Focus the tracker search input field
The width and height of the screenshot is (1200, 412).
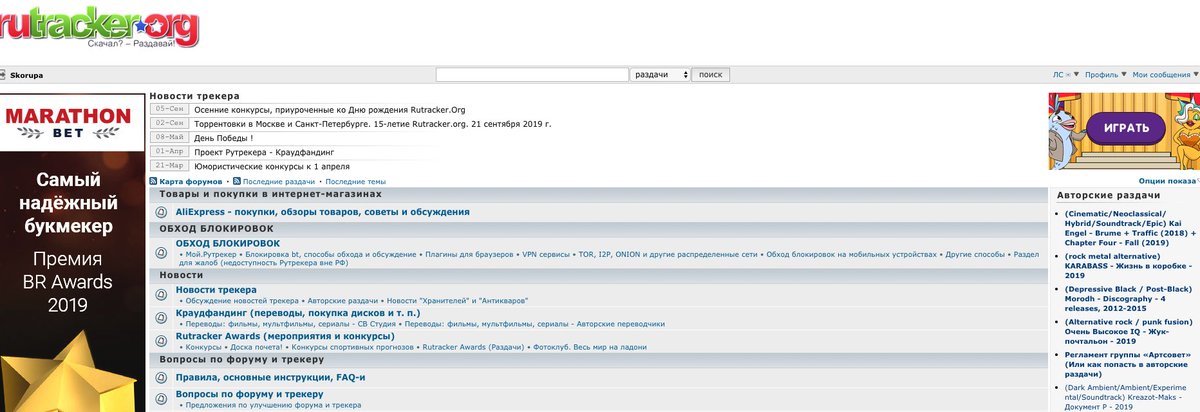click(x=532, y=75)
